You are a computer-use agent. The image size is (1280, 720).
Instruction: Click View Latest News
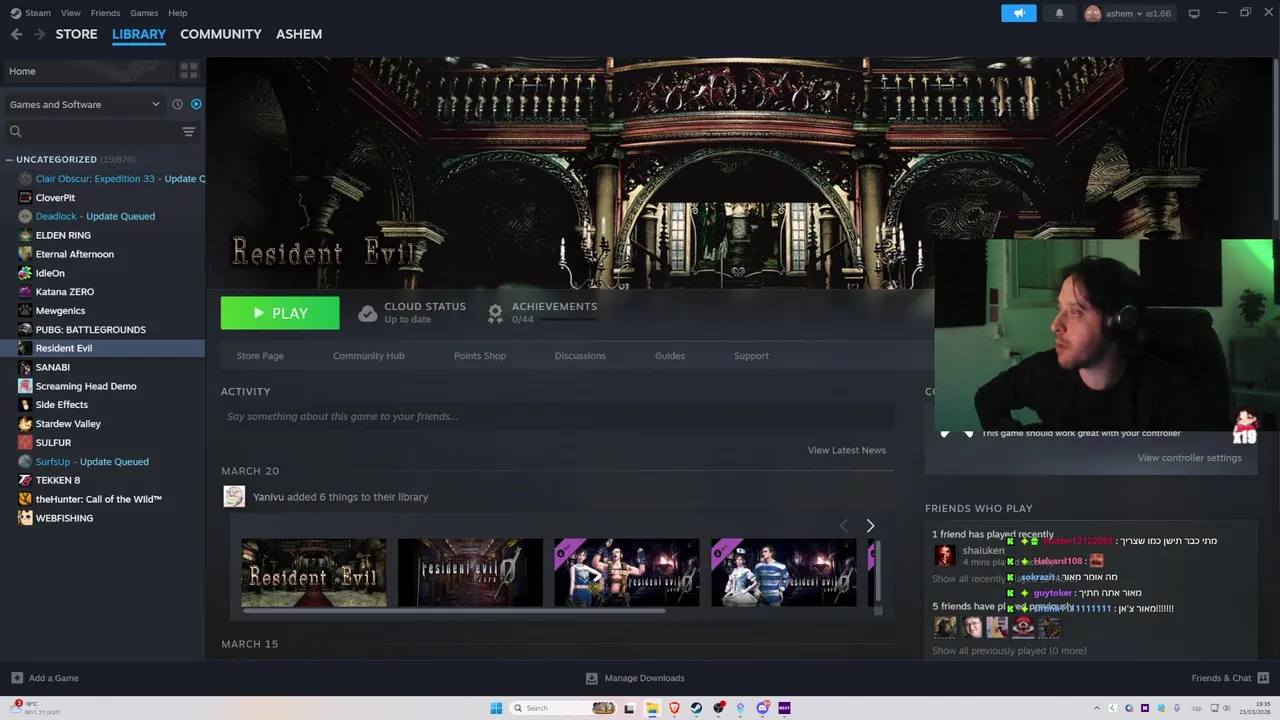point(847,450)
